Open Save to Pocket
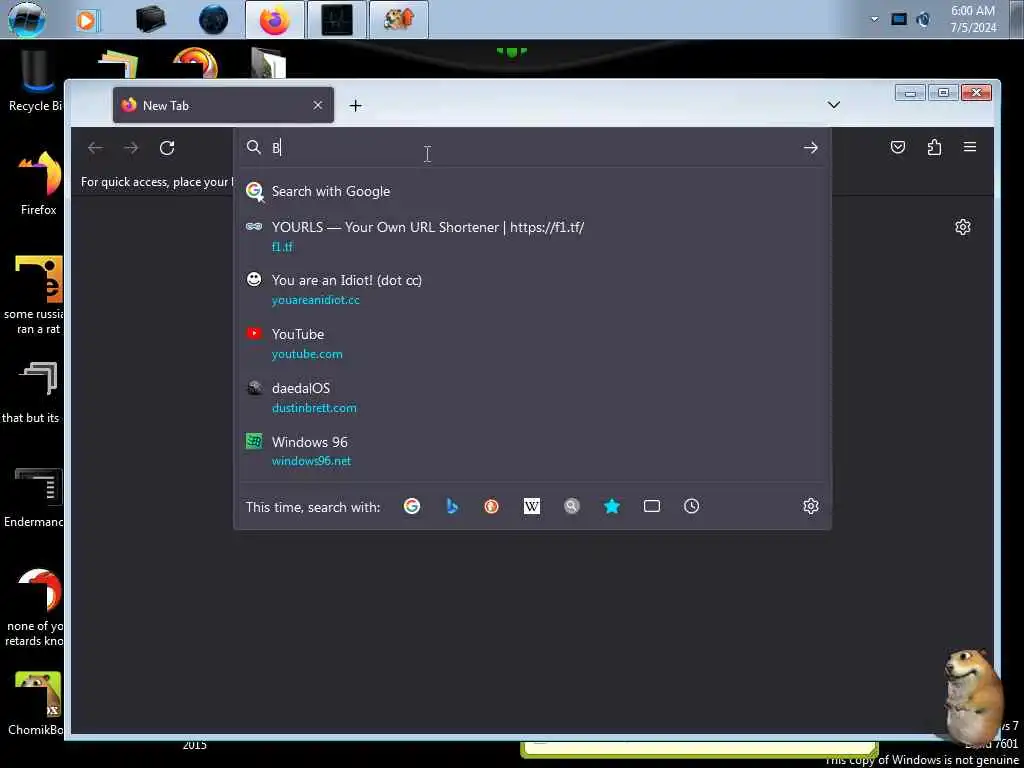The image size is (1024, 768). [x=898, y=148]
